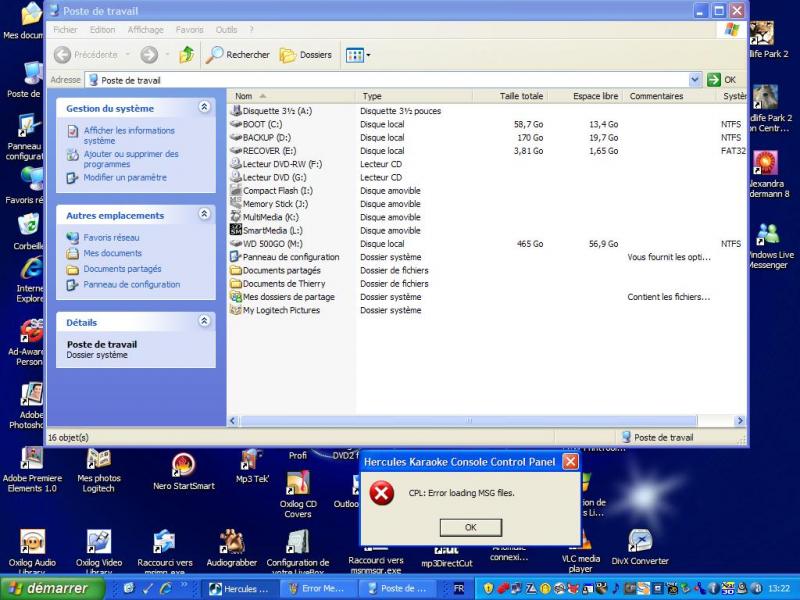Screen dimensions: 800x600
Task: Select the WD 500GO (M:) drive
Action: click(273, 243)
